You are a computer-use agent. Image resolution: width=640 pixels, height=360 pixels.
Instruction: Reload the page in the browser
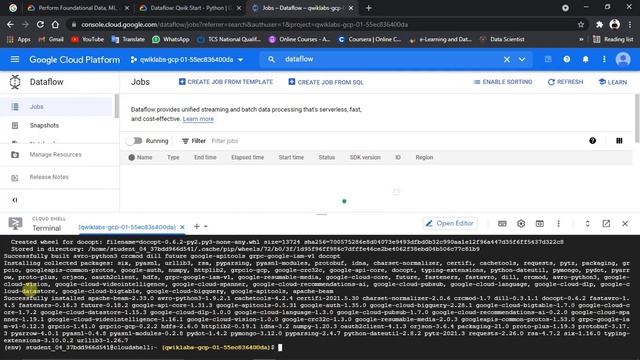click(x=40, y=24)
